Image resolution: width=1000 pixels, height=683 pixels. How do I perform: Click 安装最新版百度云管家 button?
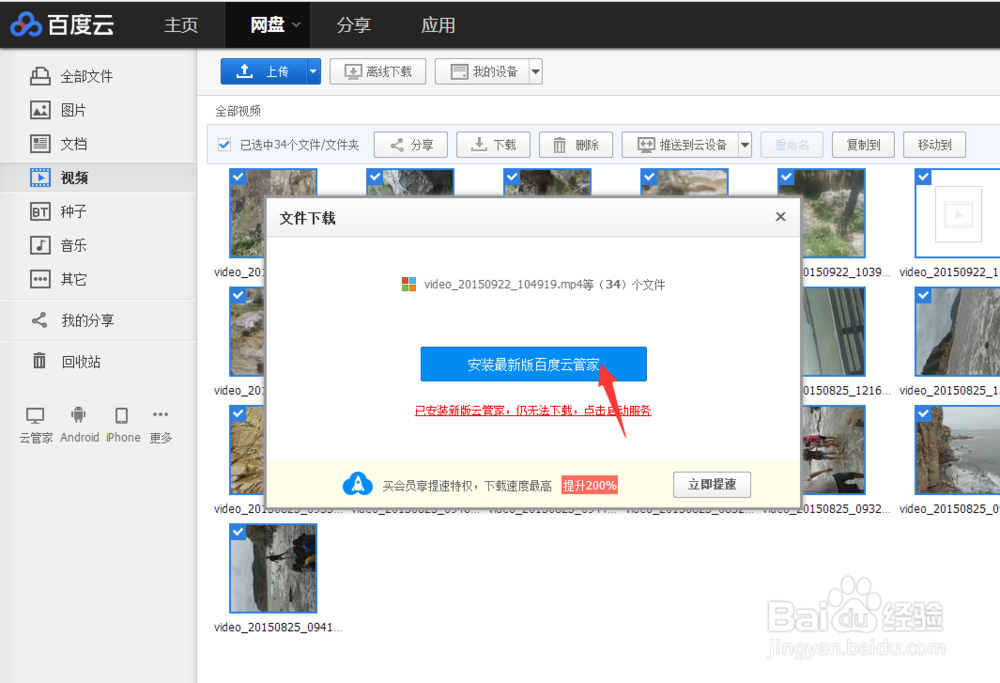(x=534, y=364)
